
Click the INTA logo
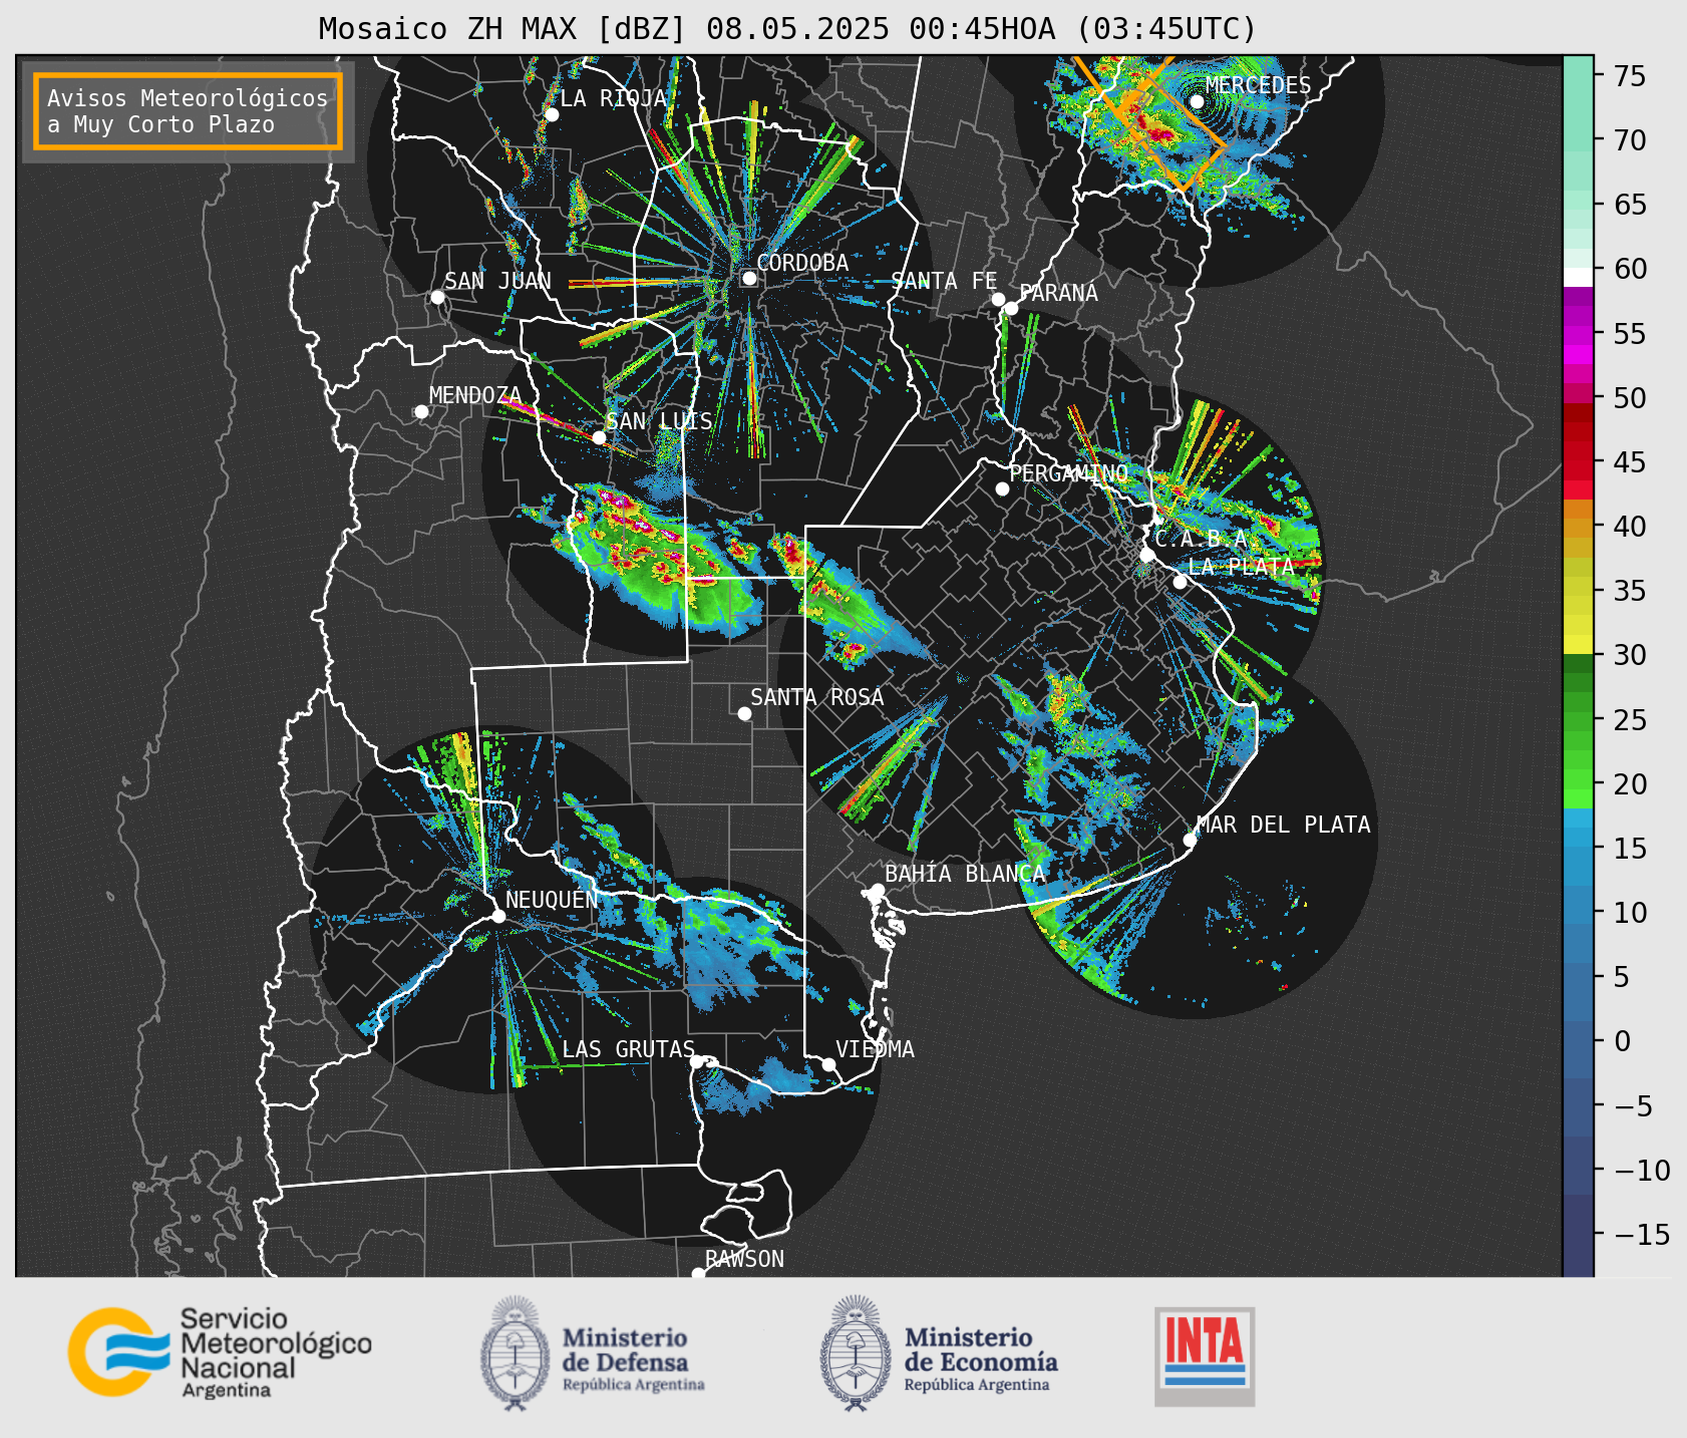(x=1205, y=1356)
